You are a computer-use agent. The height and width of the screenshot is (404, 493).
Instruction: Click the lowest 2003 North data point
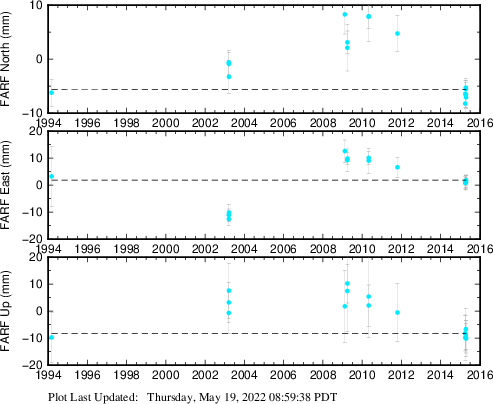pos(229,77)
